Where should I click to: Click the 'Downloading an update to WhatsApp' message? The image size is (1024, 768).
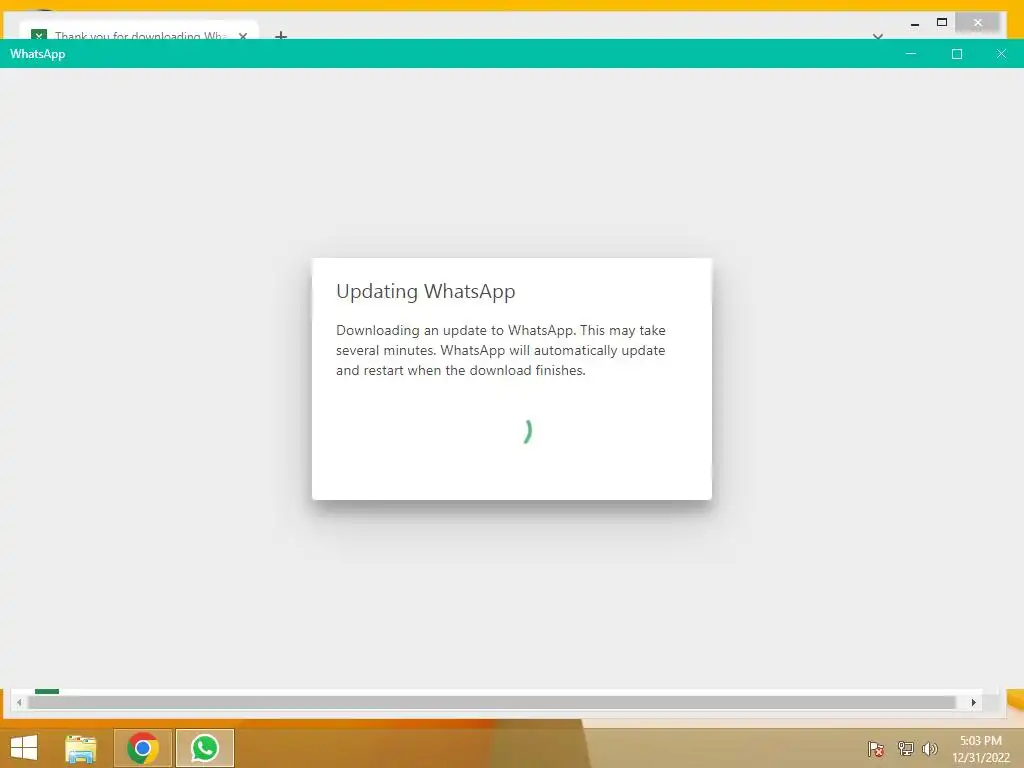[501, 350]
